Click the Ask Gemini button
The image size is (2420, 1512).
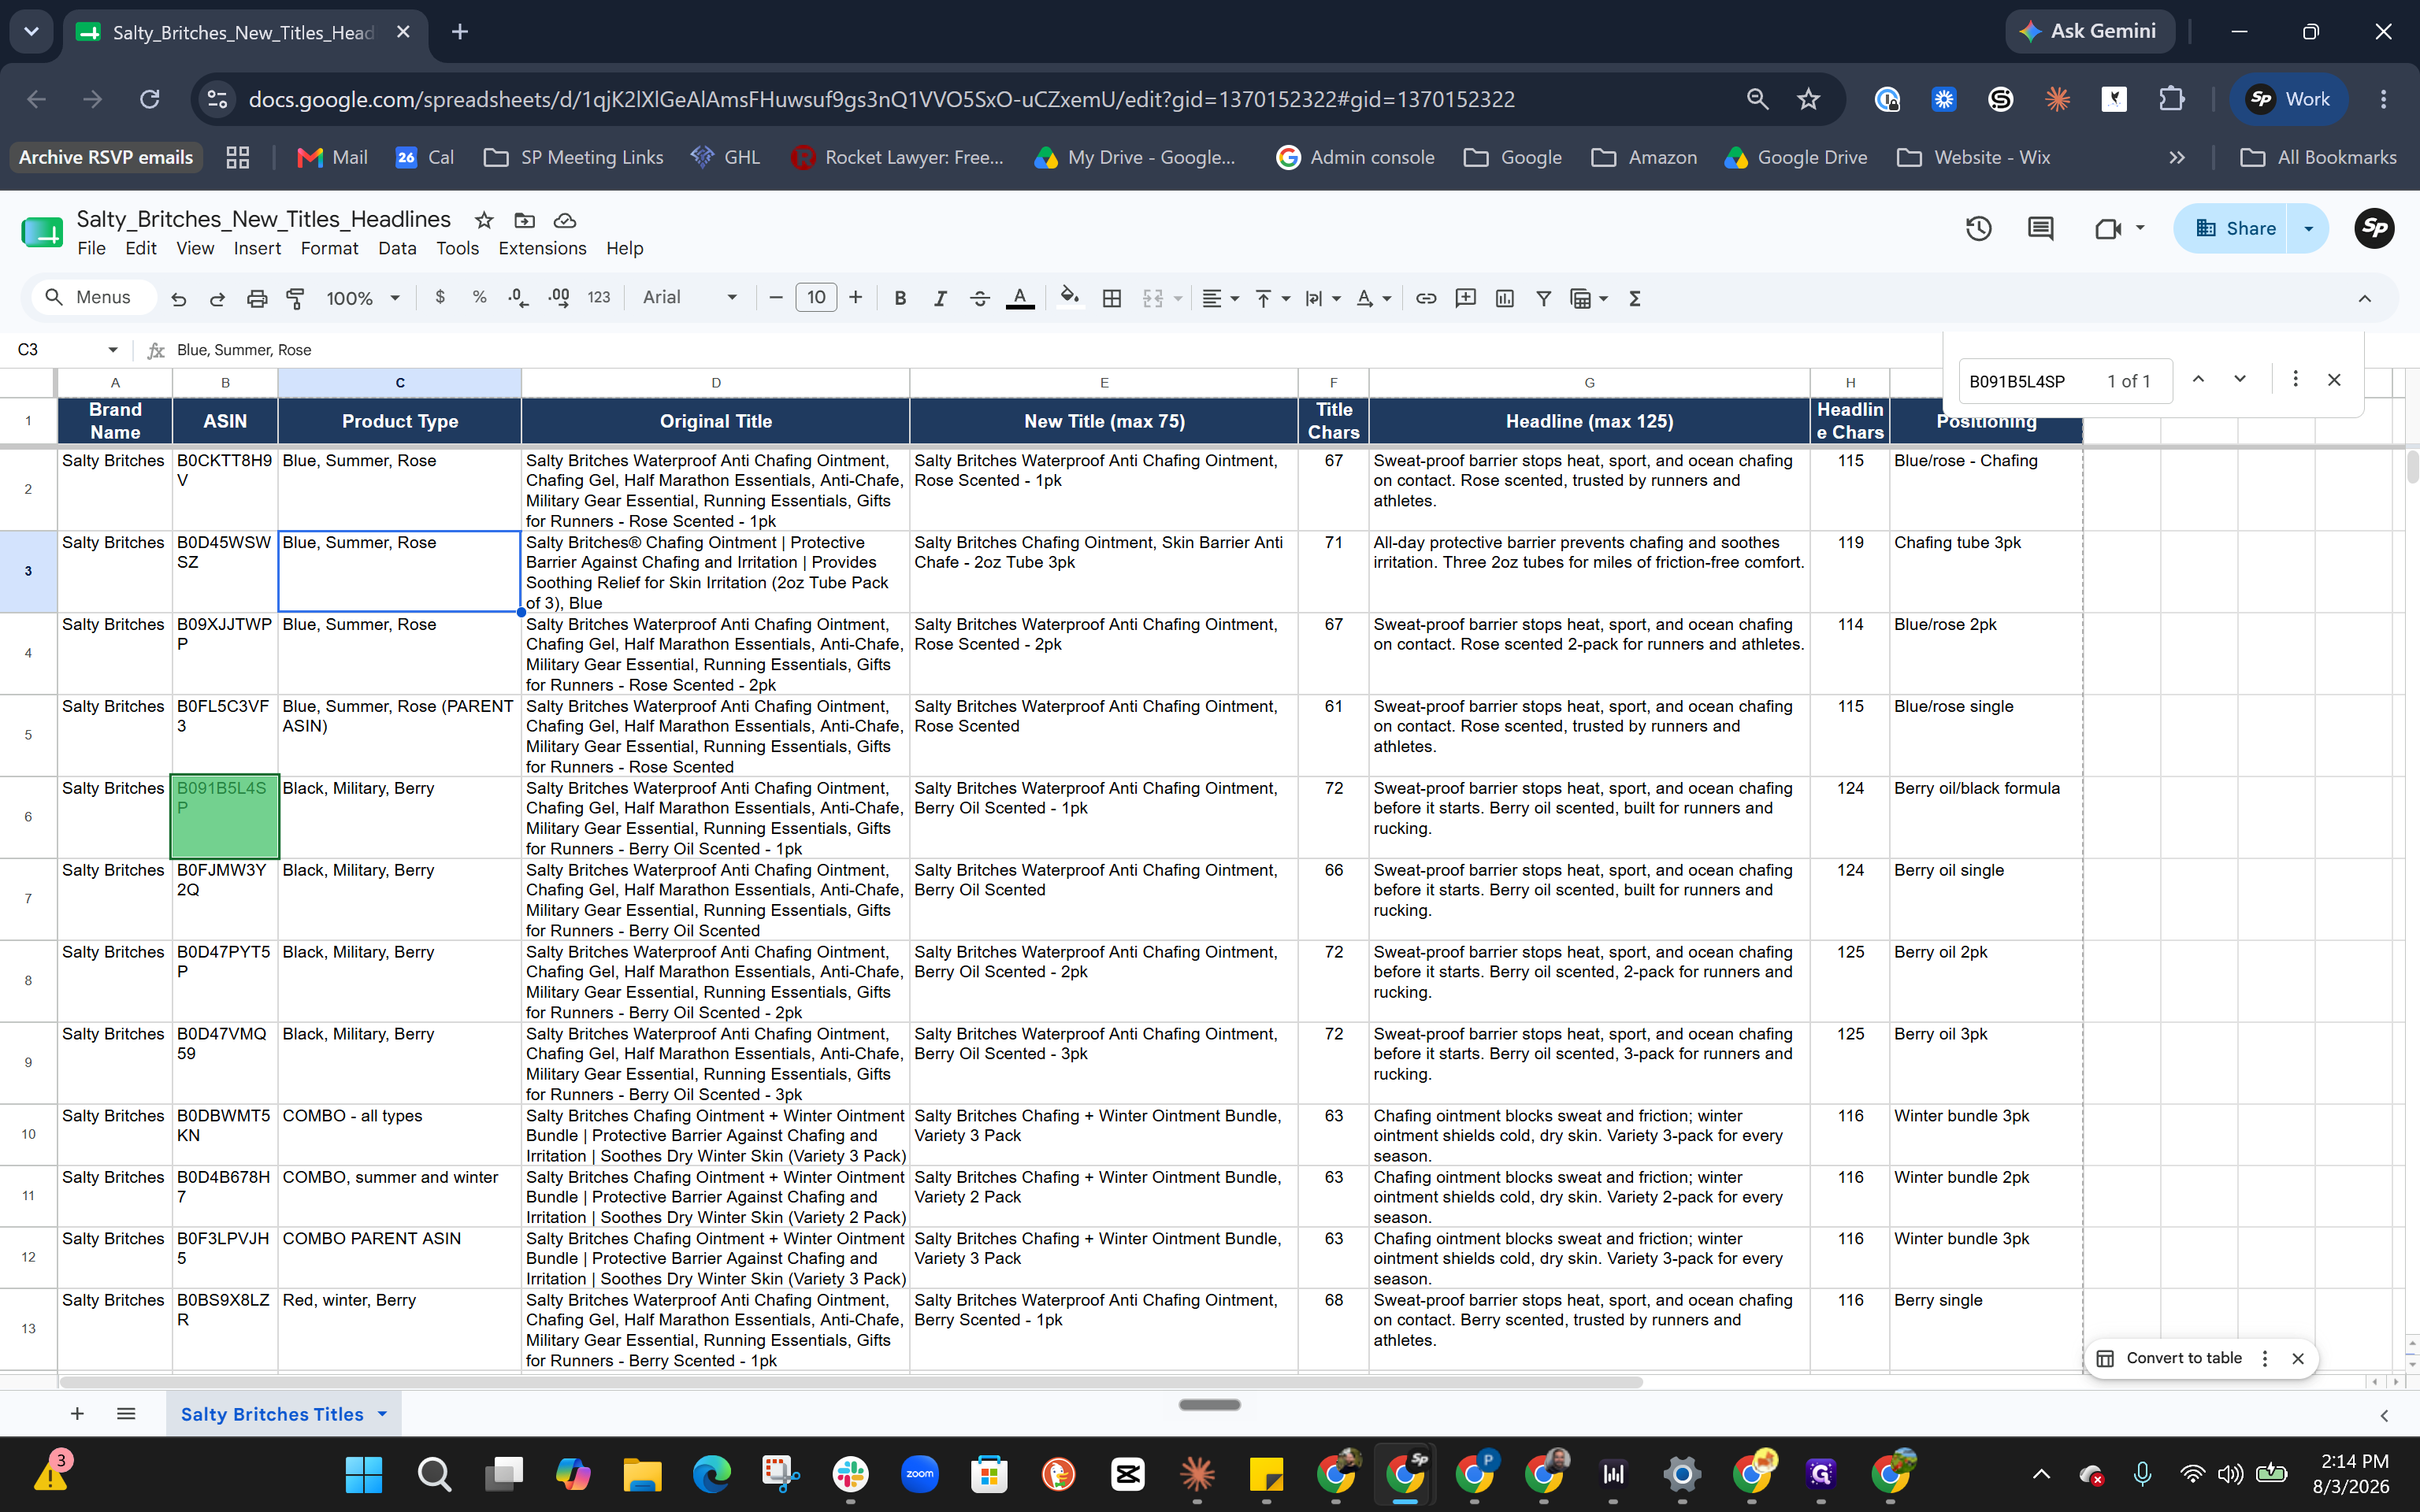pyautogui.click(x=2088, y=32)
